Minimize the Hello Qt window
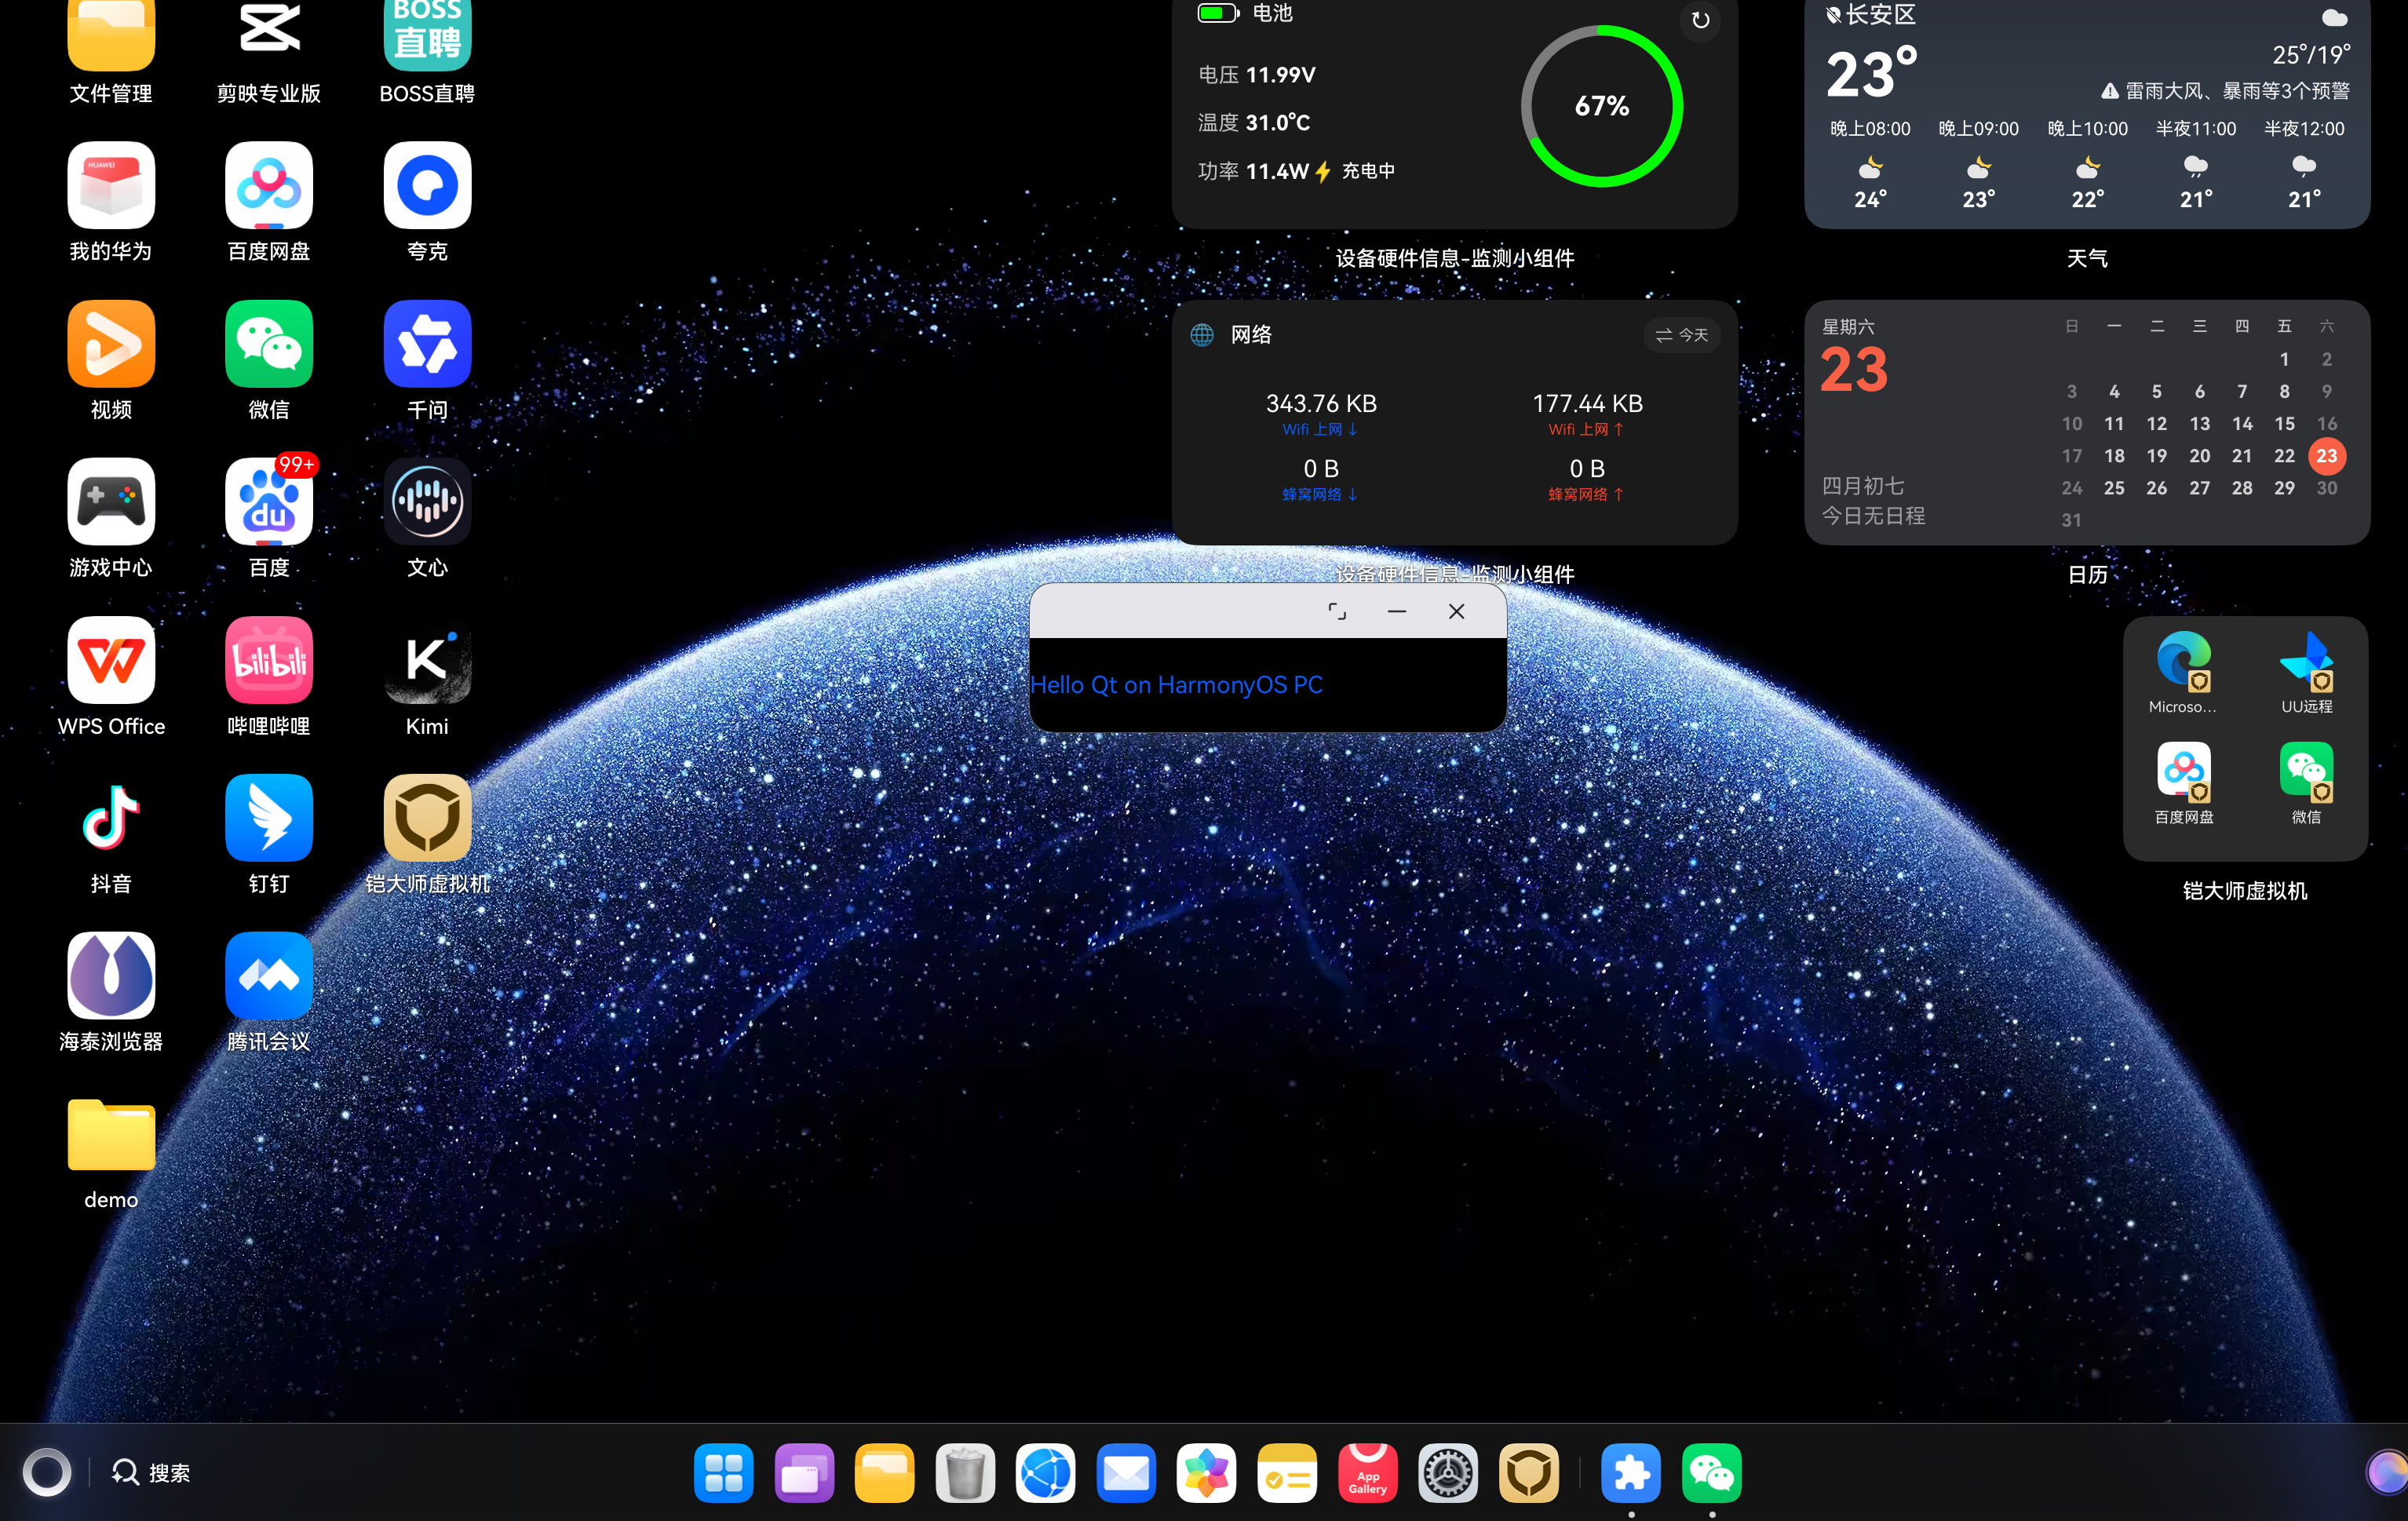This screenshot has height=1521, width=2408. click(1397, 611)
